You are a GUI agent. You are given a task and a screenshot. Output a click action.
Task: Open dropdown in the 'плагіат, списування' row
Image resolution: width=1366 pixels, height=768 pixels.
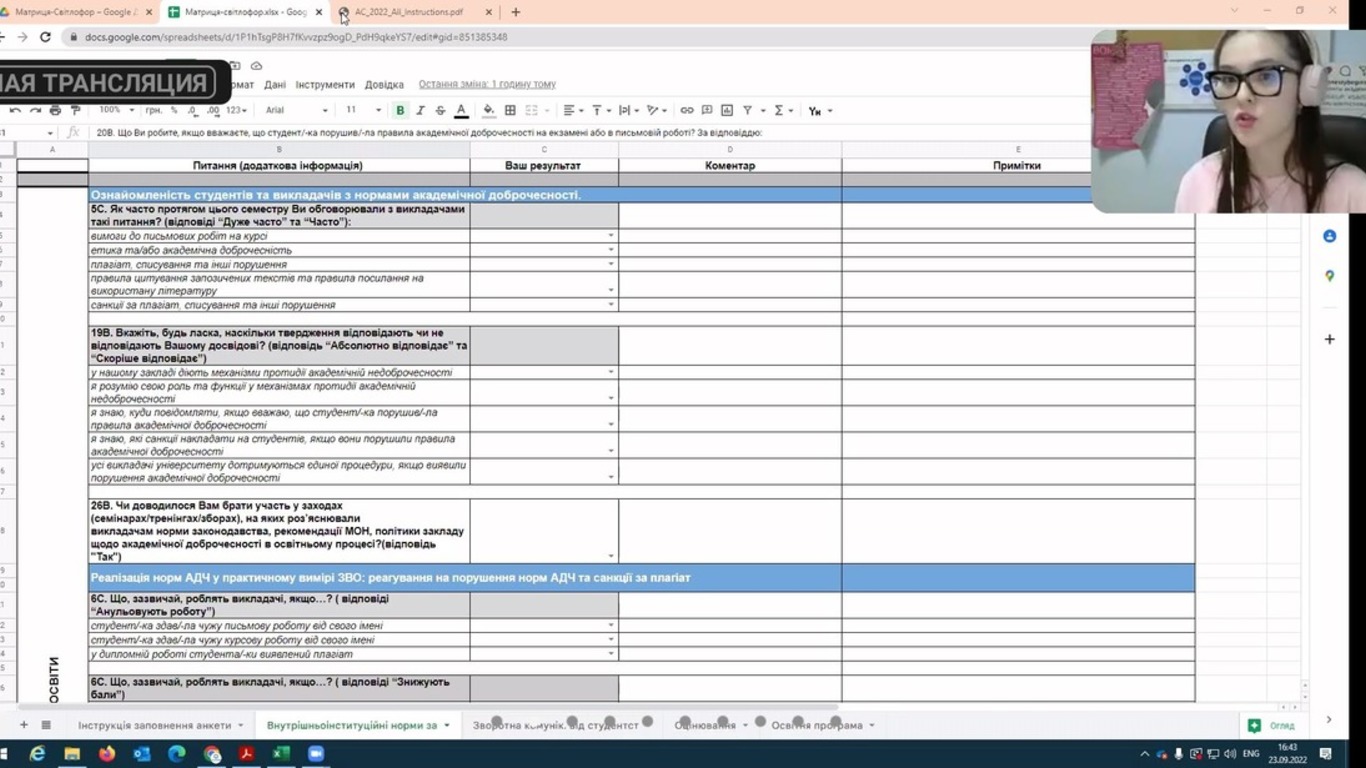click(x=611, y=265)
